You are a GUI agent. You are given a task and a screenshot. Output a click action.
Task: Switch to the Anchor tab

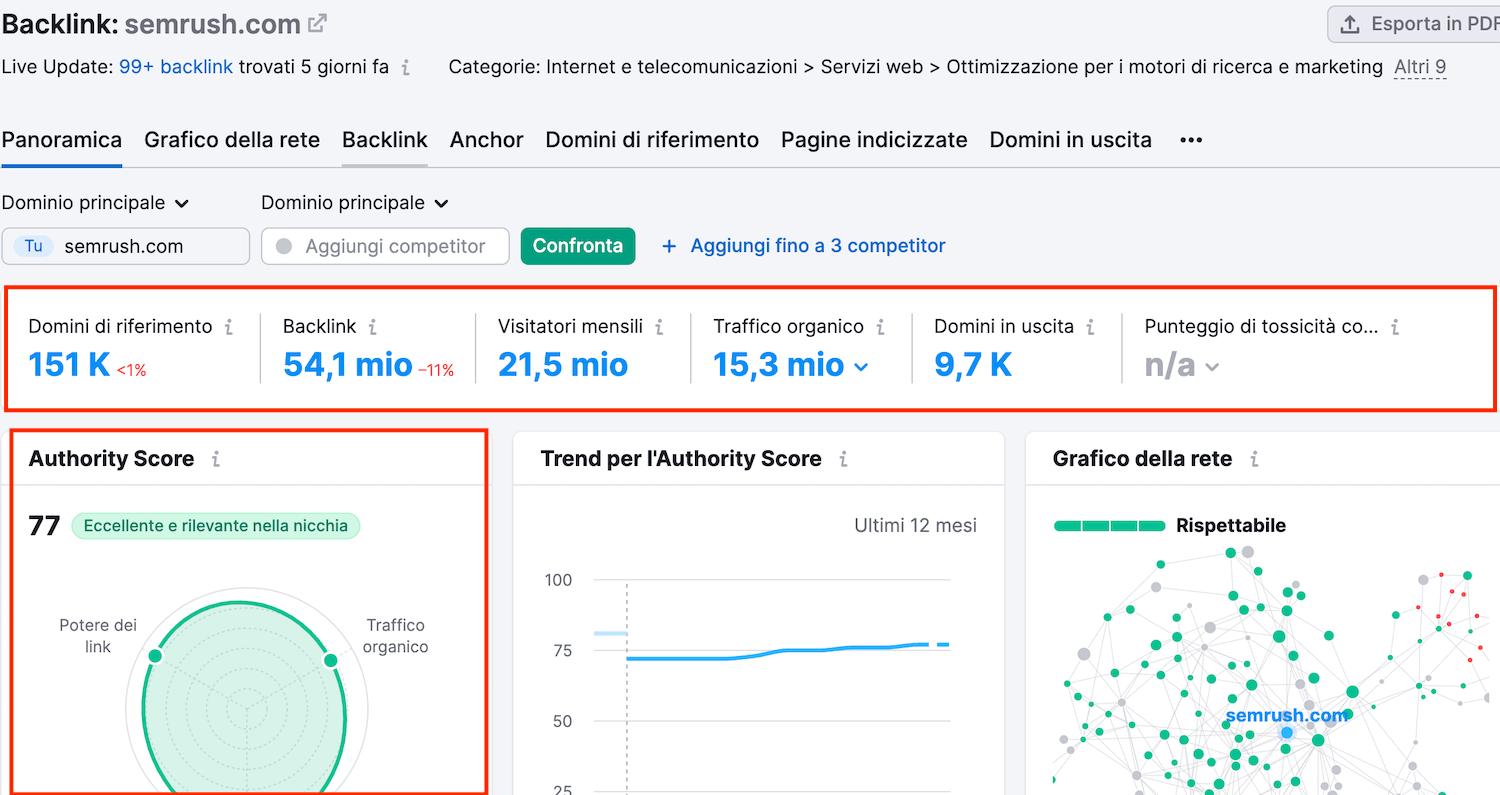point(487,140)
